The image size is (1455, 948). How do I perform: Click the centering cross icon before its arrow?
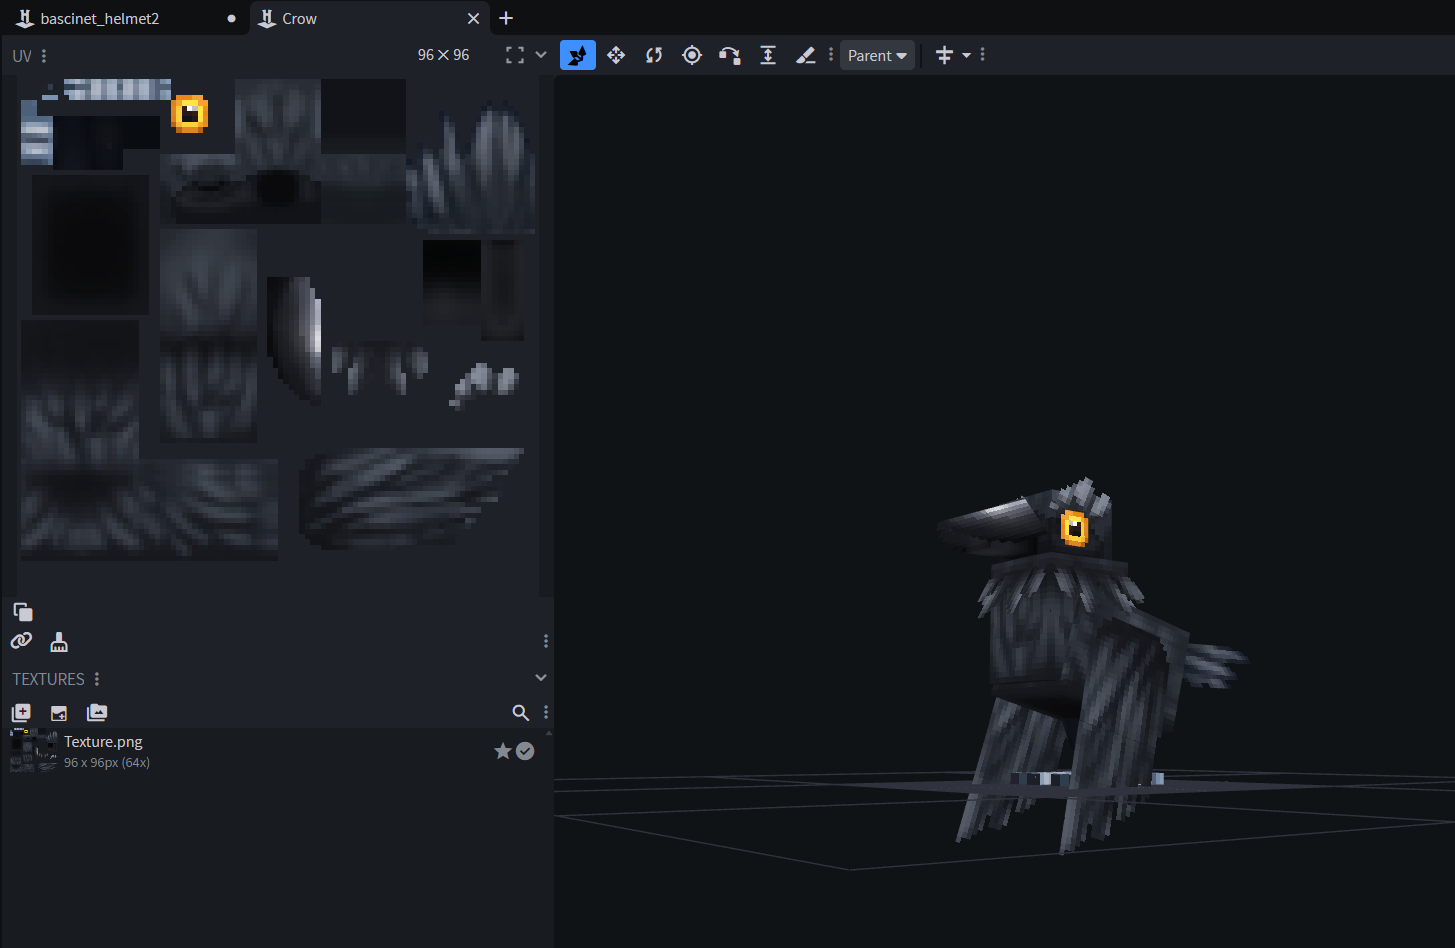[x=944, y=55]
